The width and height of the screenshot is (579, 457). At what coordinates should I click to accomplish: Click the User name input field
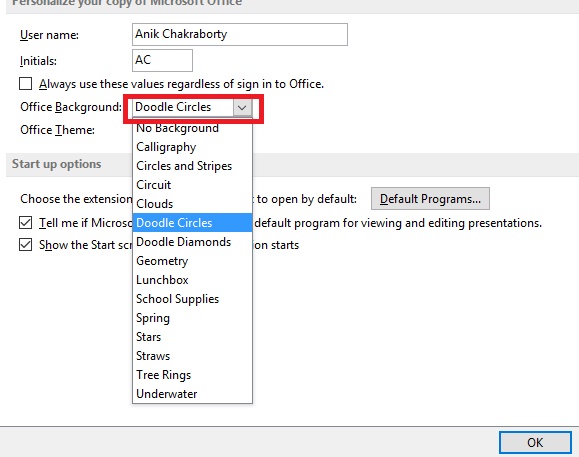pos(240,34)
